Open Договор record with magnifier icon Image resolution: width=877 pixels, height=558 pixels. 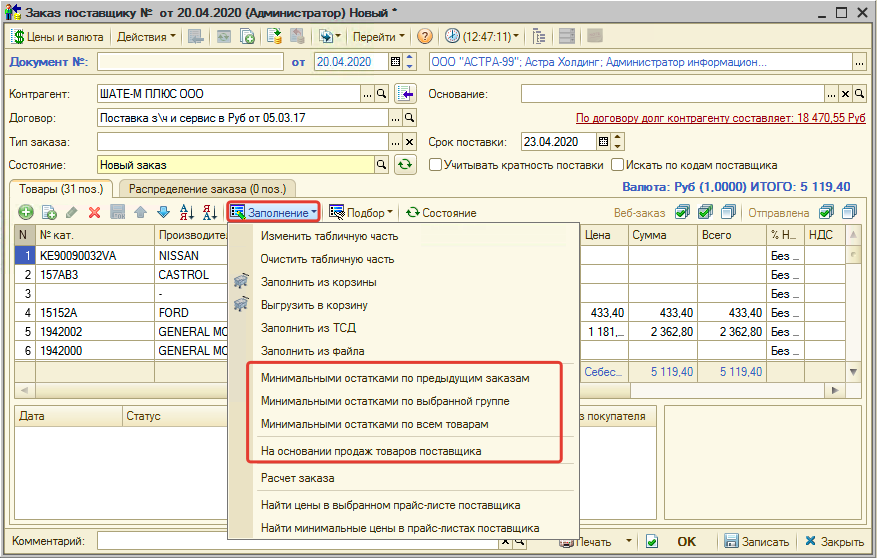[409, 118]
